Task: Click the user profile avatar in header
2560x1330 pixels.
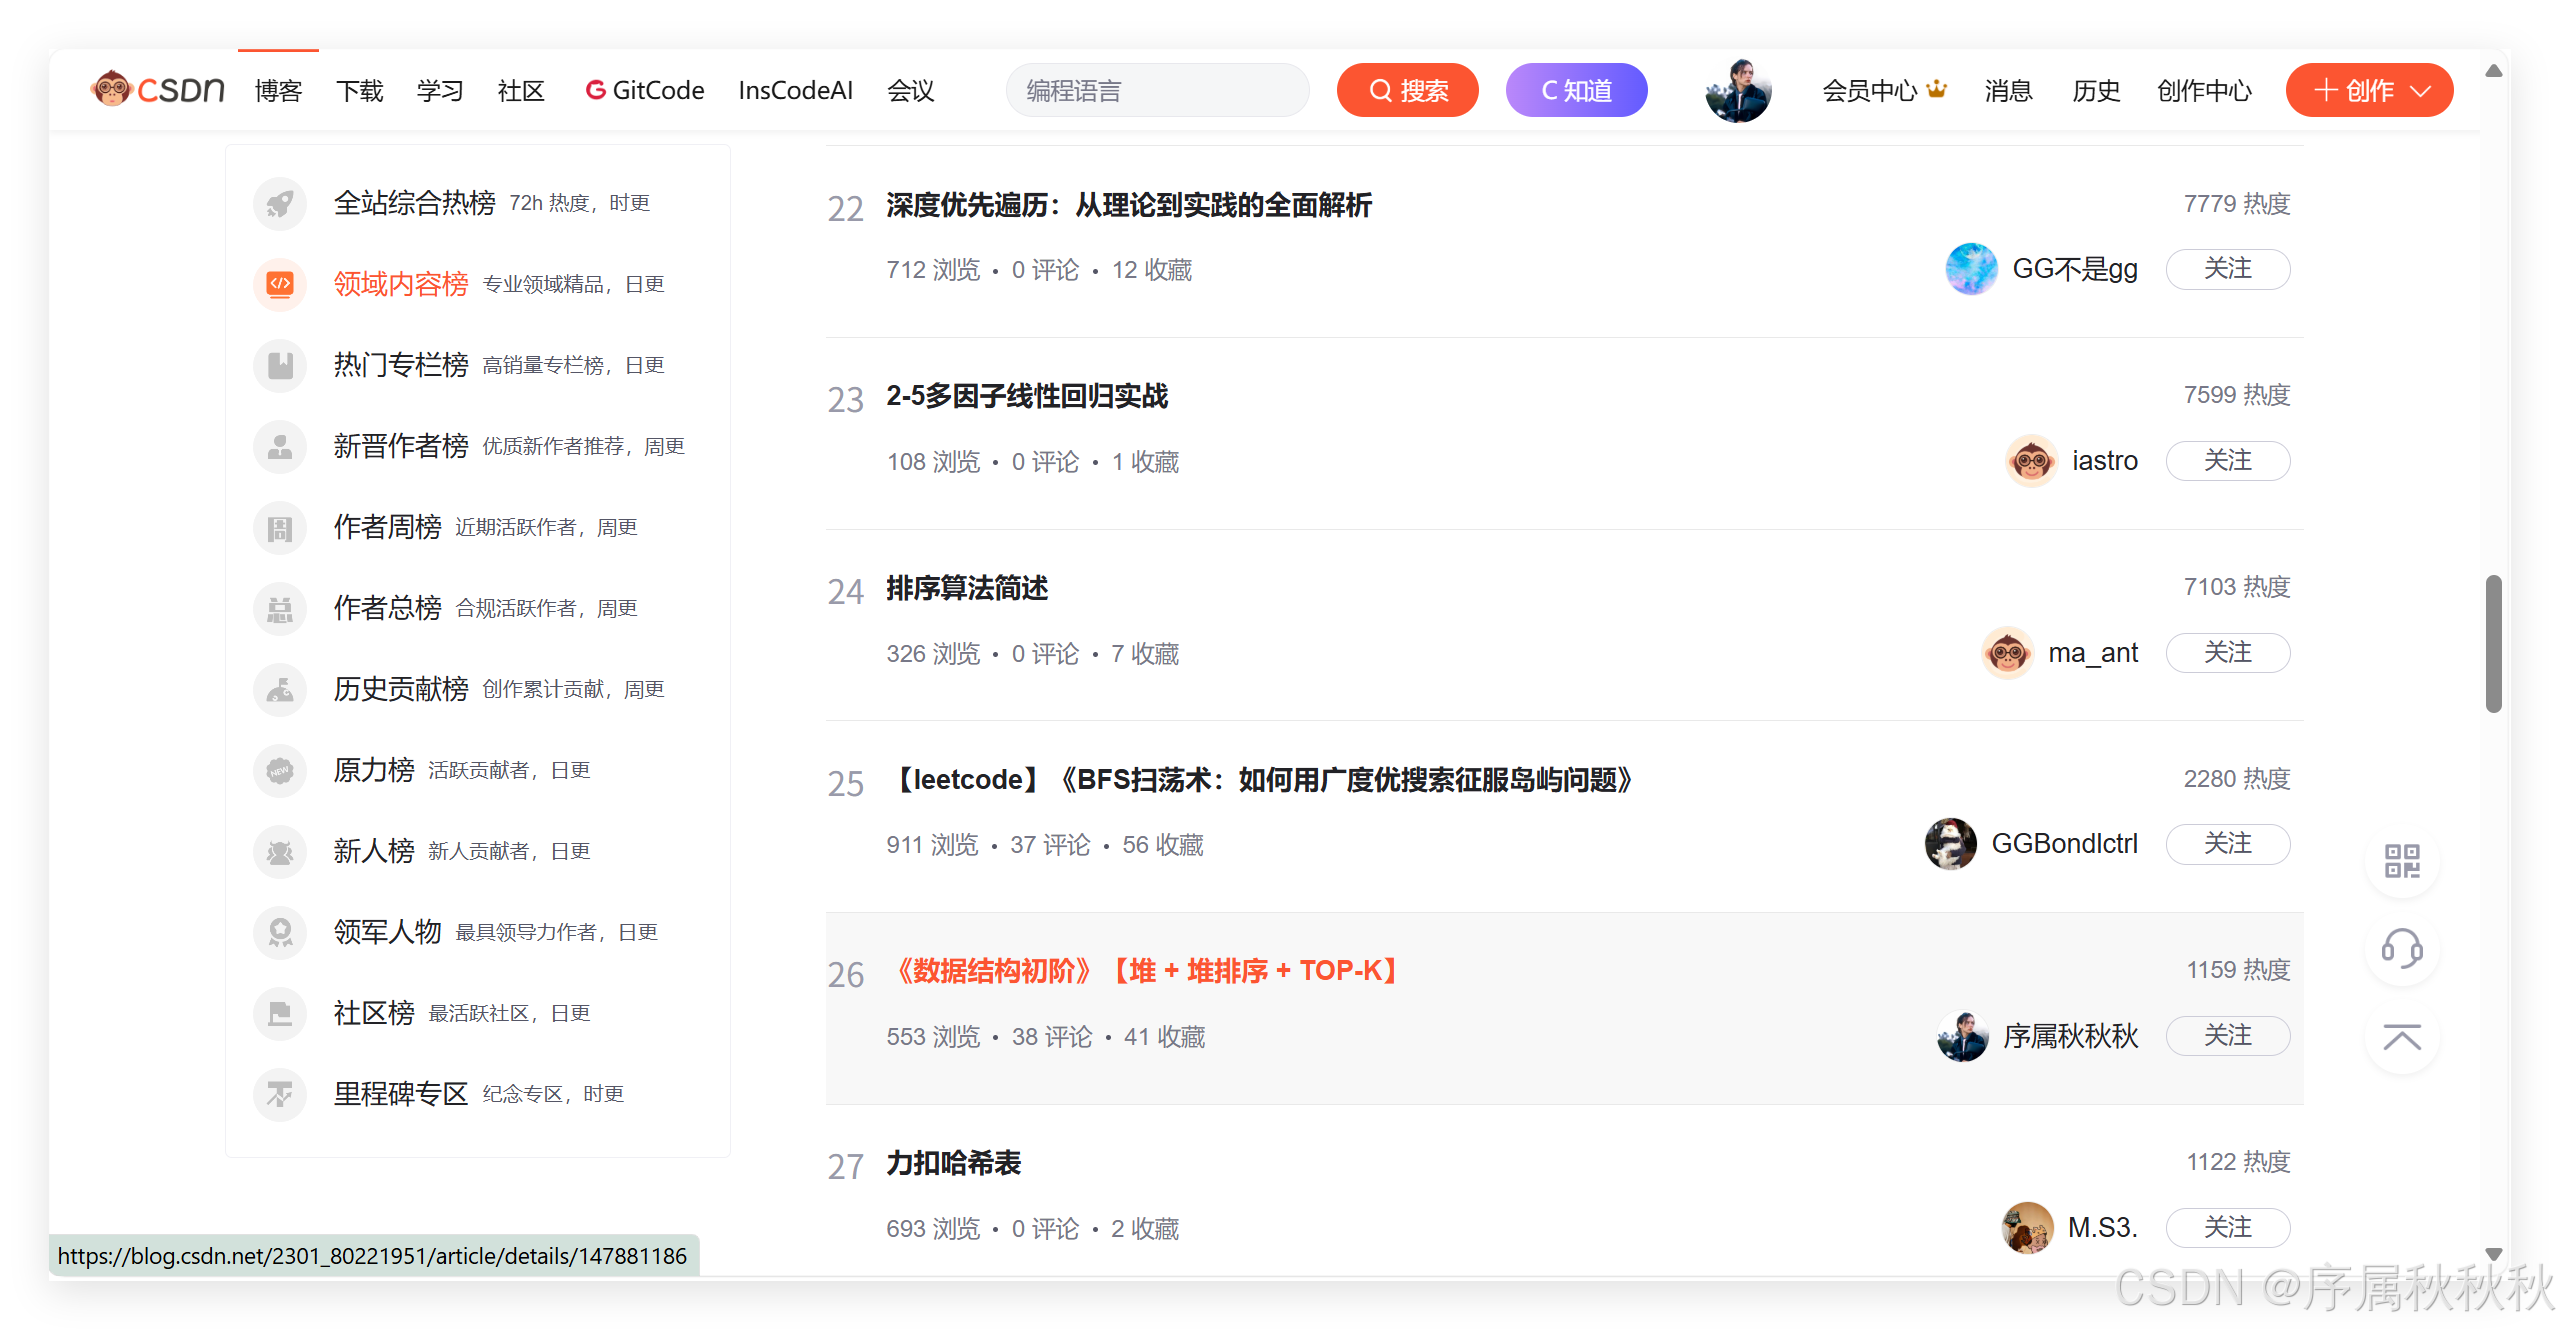Action: click(x=1738, y=91)
